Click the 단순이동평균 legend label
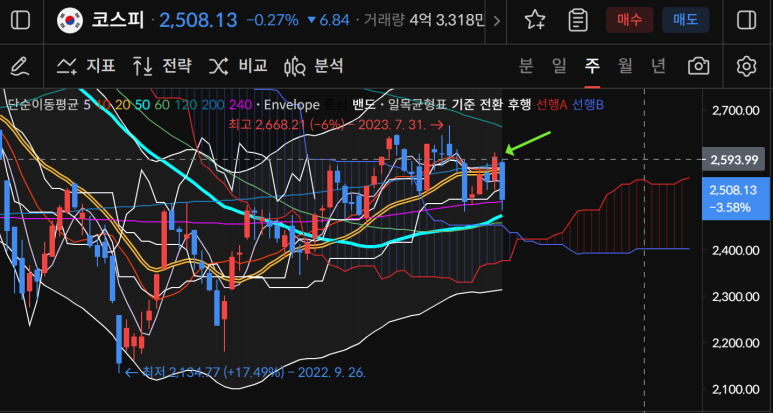This screenshot has width=773, height=413. click(x=43, y=104)
